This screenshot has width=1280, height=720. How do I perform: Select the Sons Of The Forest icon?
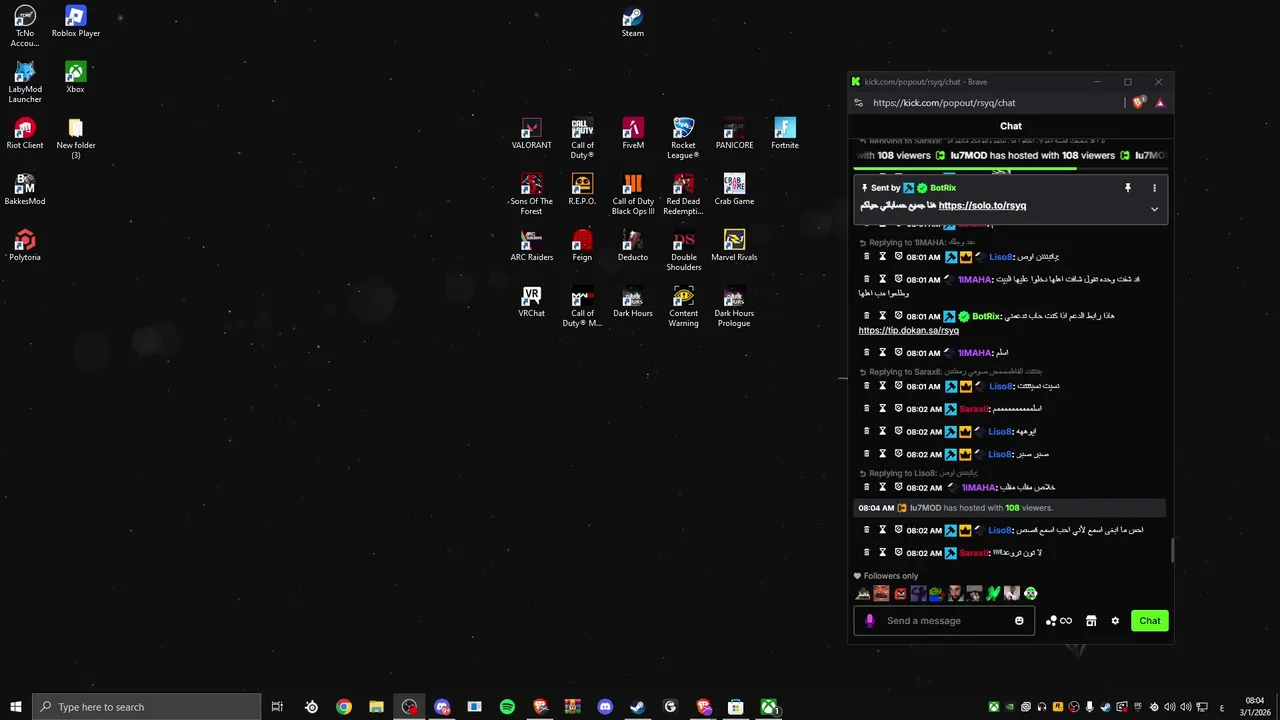click(x=531, y=194)
